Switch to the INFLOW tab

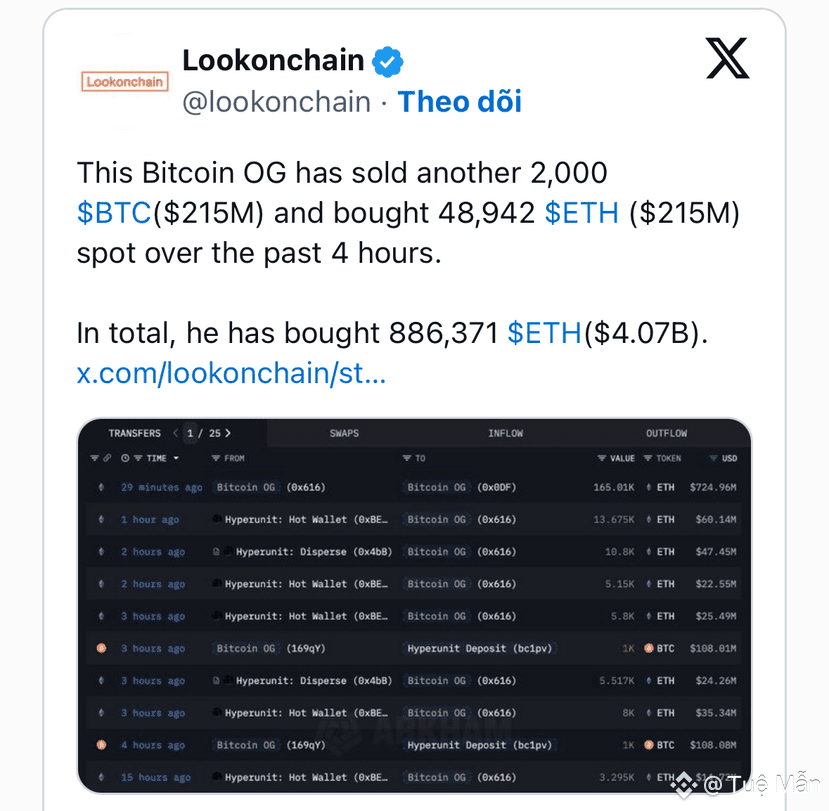pyautogui.click(x=505, y=433)
